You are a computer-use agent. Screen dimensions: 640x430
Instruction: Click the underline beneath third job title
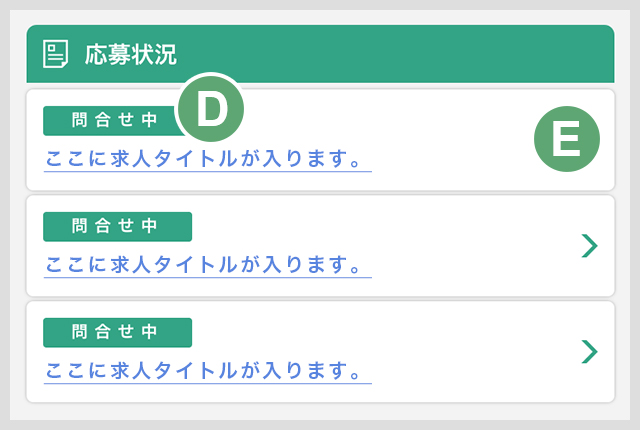[x=208, y=383]
